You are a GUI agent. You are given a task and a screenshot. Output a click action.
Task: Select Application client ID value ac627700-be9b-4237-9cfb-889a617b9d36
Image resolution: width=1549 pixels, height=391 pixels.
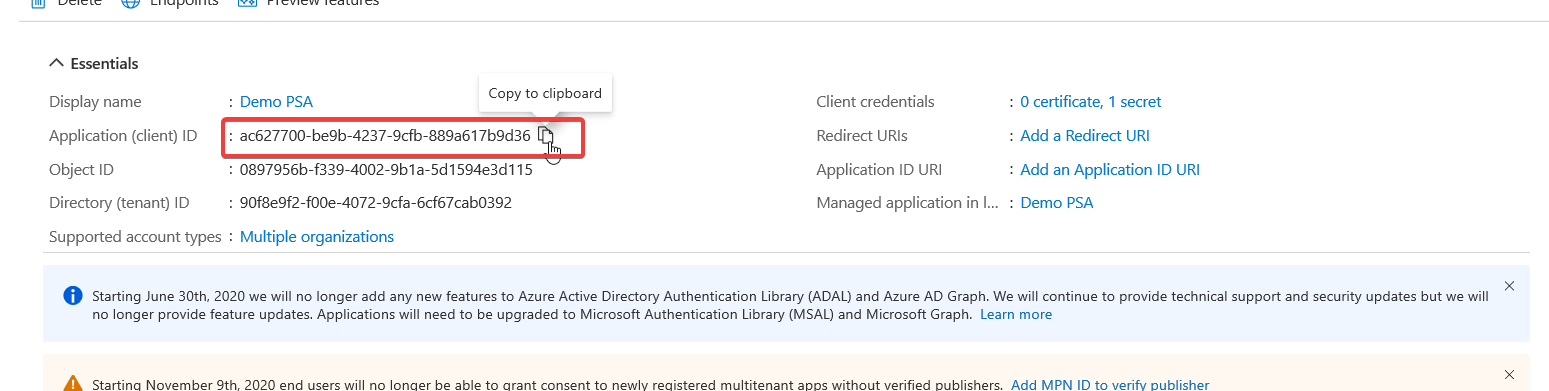(385, 136)
